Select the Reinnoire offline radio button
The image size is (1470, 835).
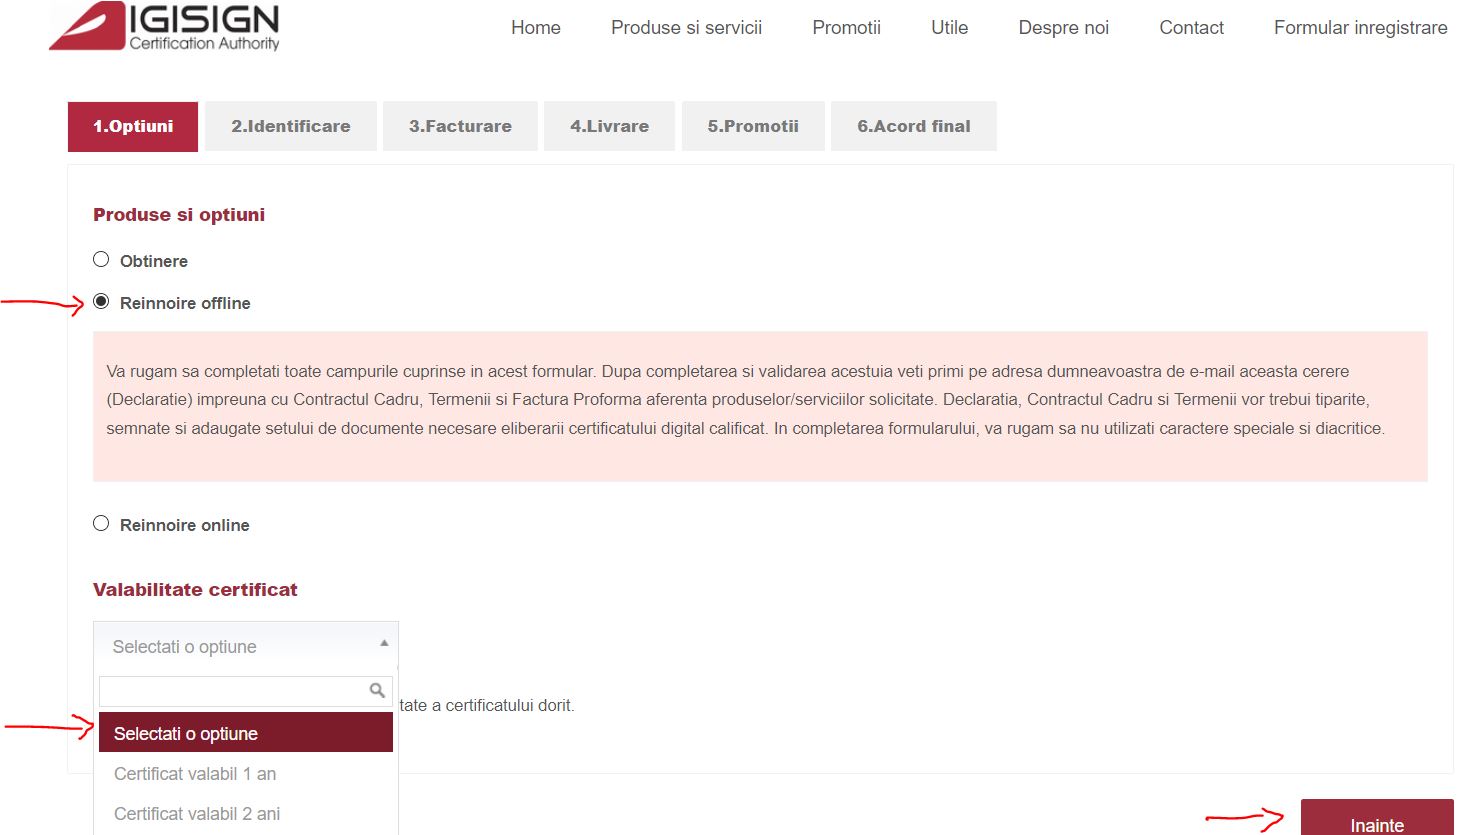pos(101,302)
